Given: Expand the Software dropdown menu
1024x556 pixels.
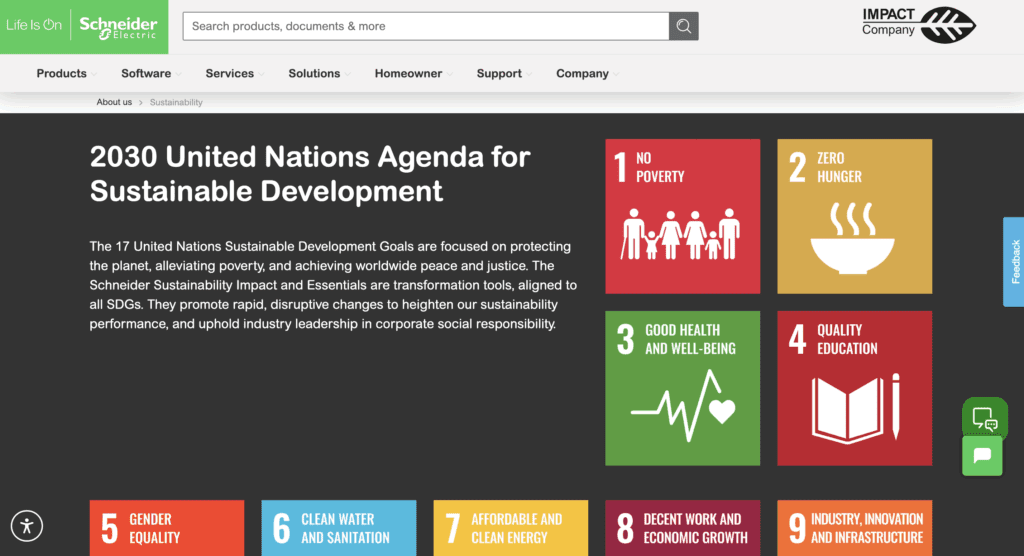Looking at the screenshot, I should 146,73.
